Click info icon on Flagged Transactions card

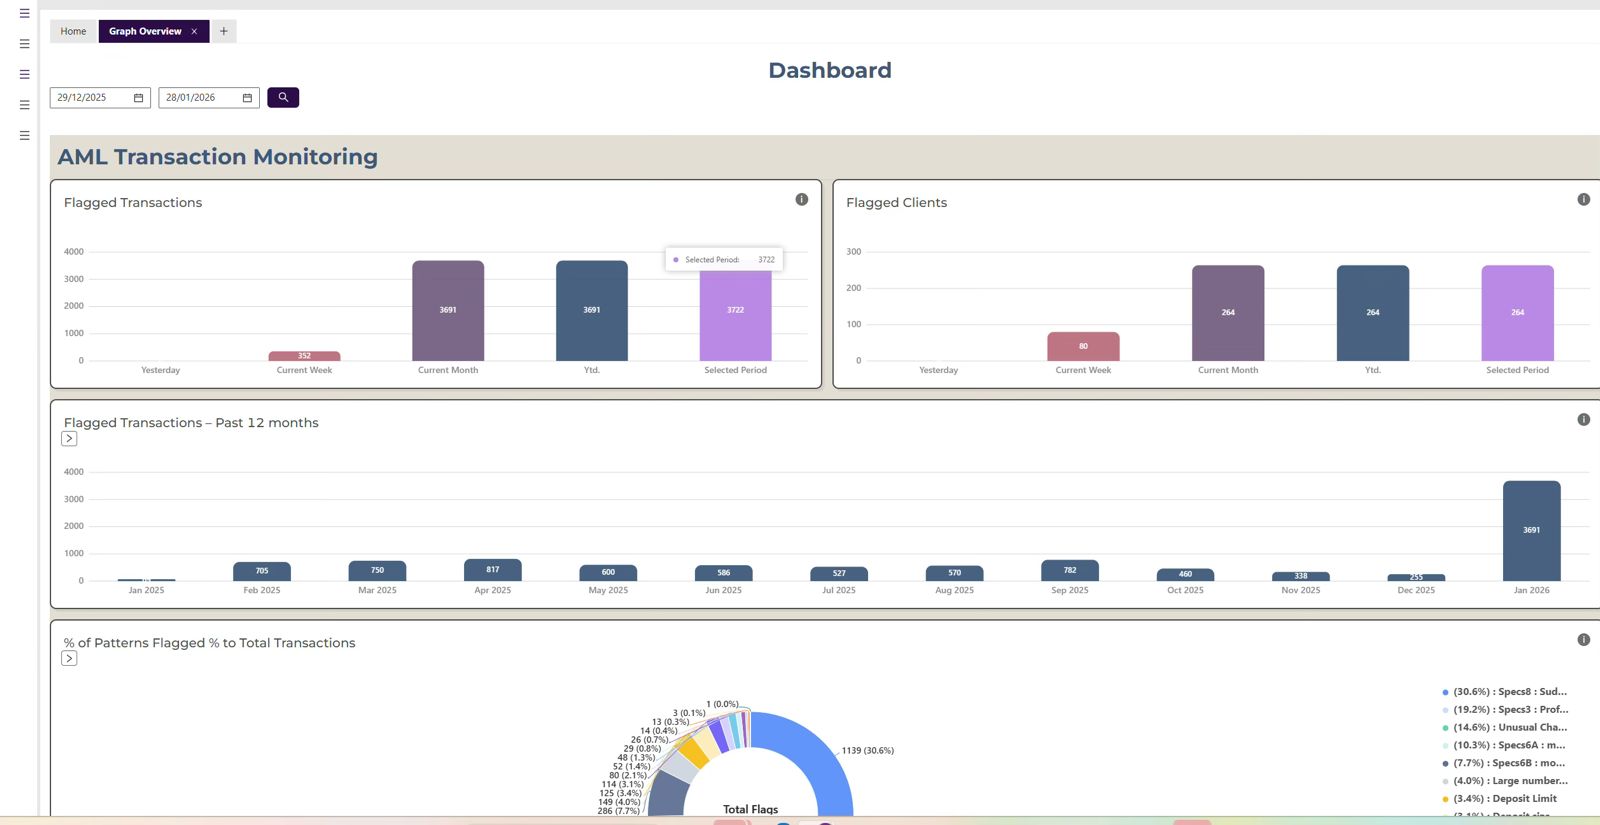[801, 200]
